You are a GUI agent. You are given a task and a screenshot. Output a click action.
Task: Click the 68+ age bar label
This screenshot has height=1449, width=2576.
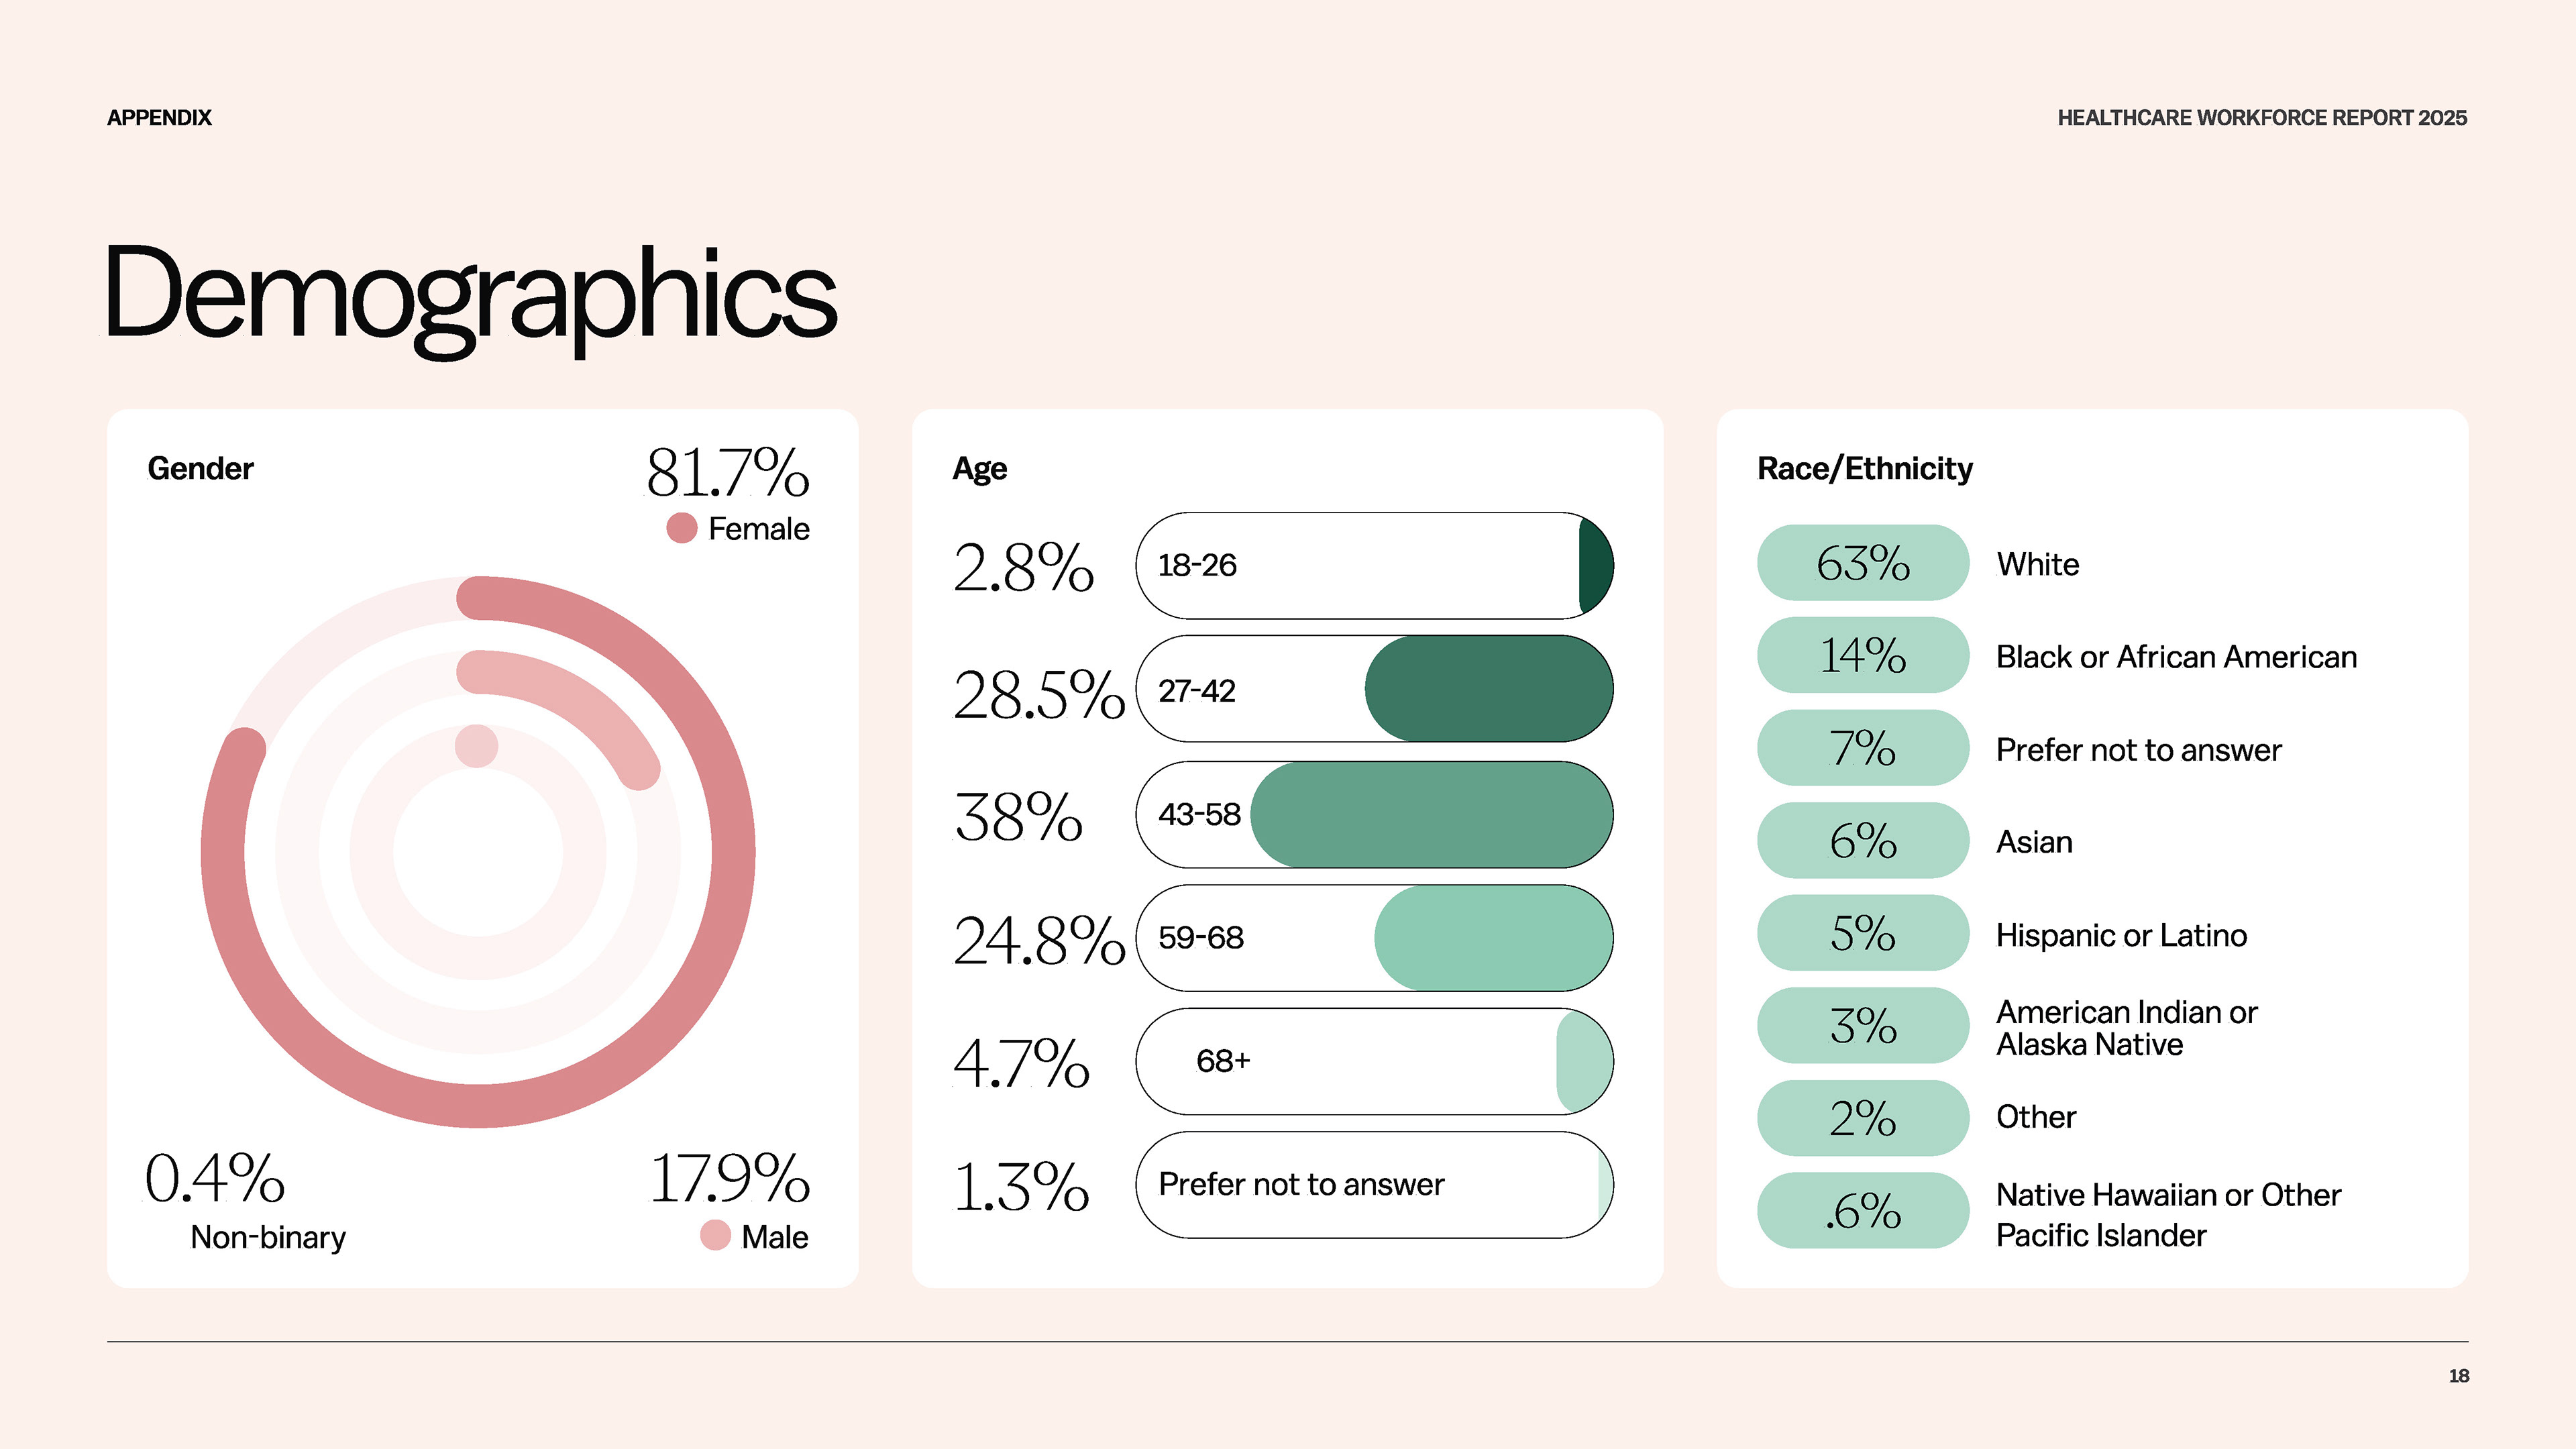click(x=1223, y=1061)
